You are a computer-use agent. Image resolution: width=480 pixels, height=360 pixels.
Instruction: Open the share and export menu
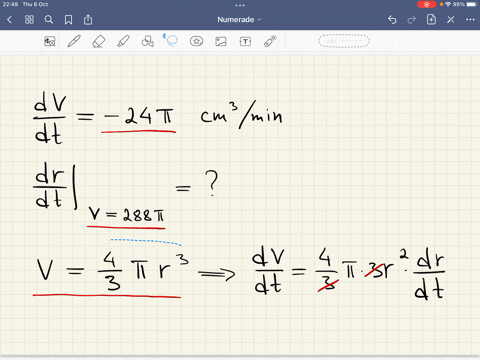click(88, 20)
